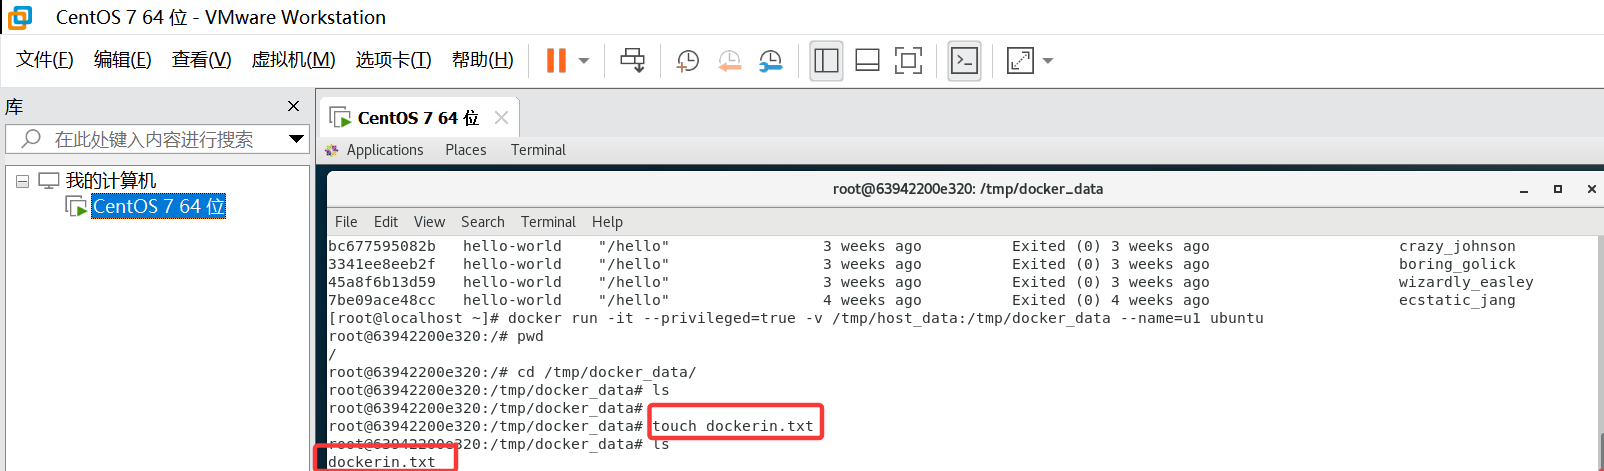Open the GNOME Applications menu

tap(385, 150)
